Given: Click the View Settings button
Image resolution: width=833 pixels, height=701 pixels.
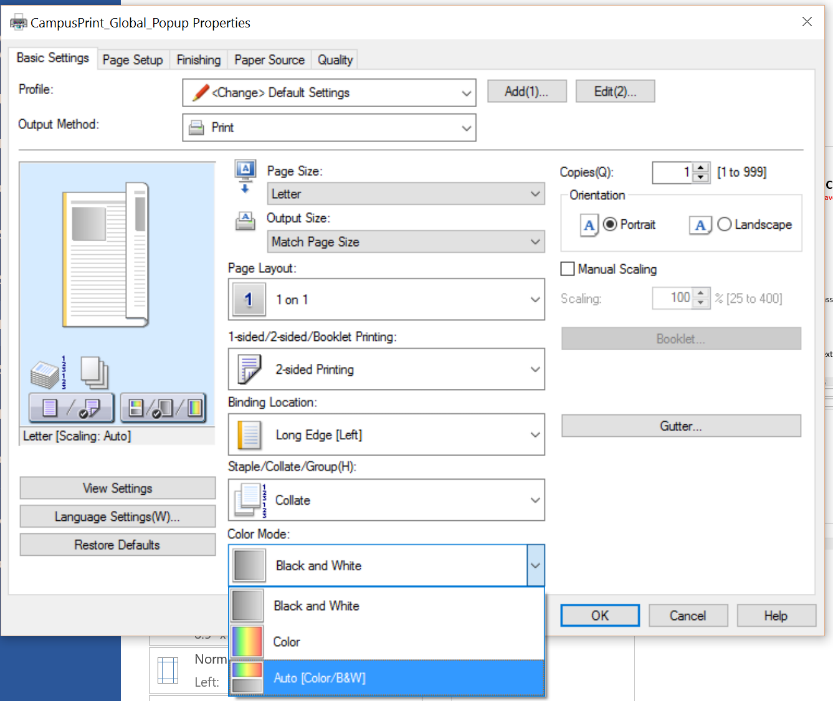Looking at the screenshot, I should click(x=117, y=488).
